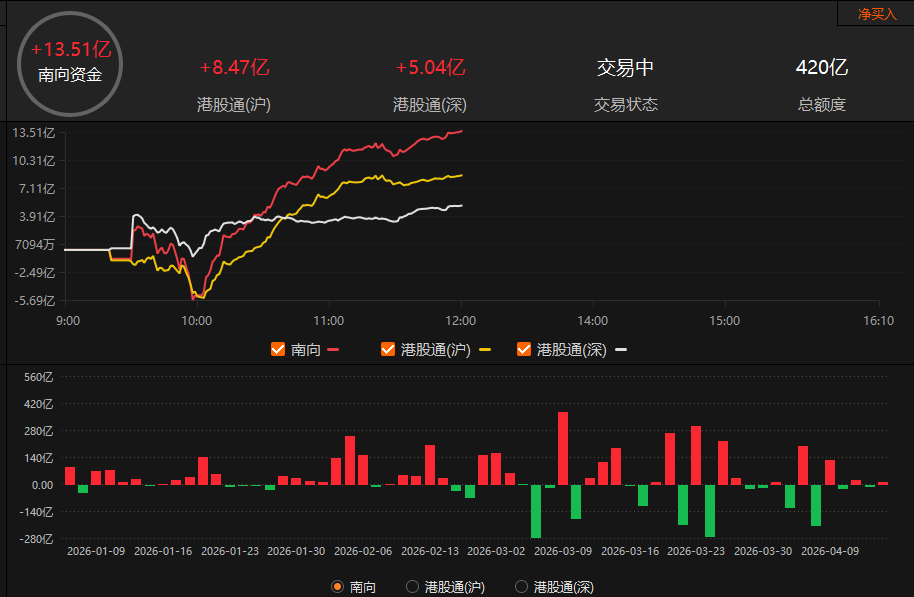Select the 南向 radio button below bar chart
Screen dimensions: 914x597
pos(338,587)
